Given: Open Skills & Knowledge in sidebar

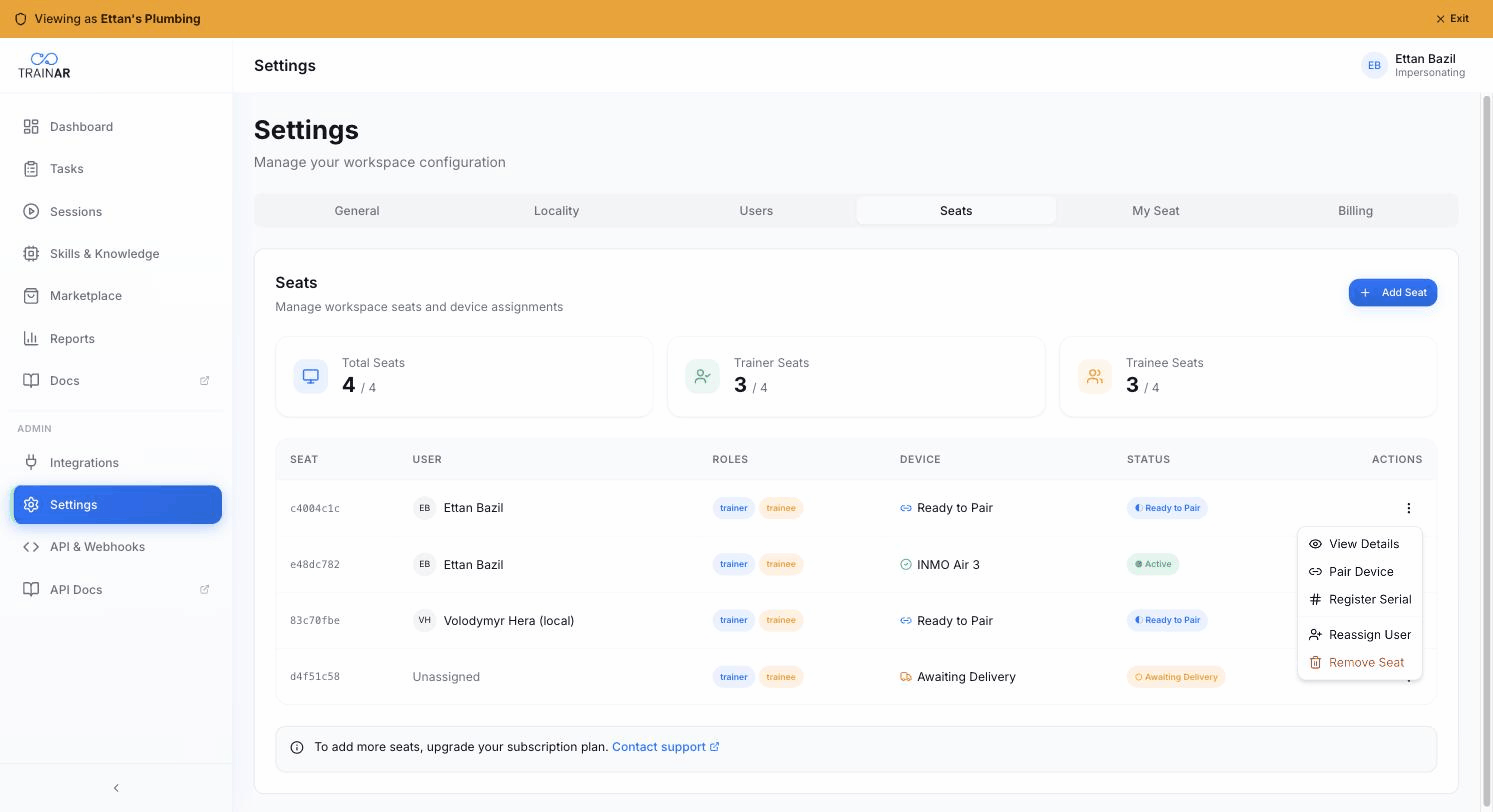Looking at the screenshot, I should pyautogui.click(x=117, y=254).
